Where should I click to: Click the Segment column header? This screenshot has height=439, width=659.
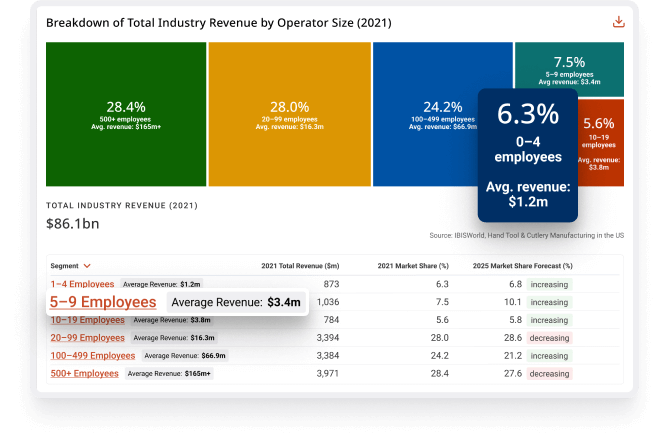click(x=64, y=266)
